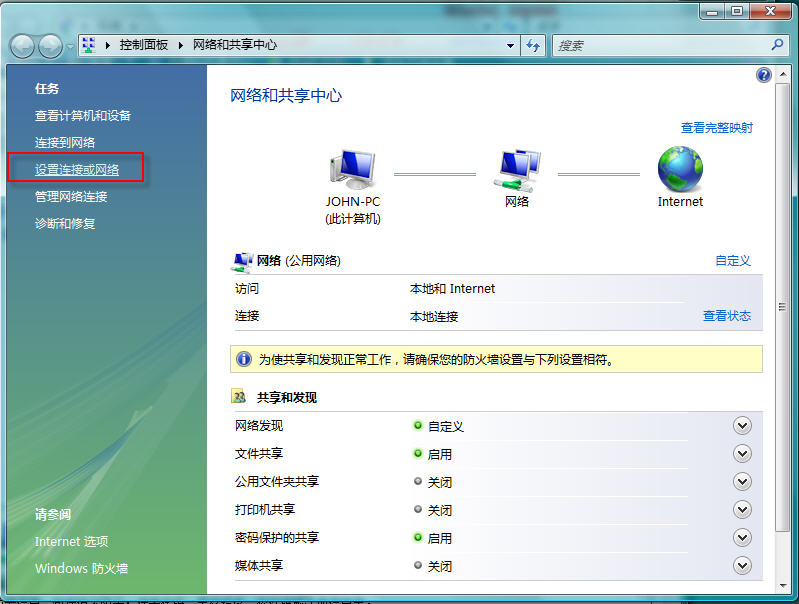799x604 pixels.
Task: Click the Forward navigation arrow button
Action: 50,46
